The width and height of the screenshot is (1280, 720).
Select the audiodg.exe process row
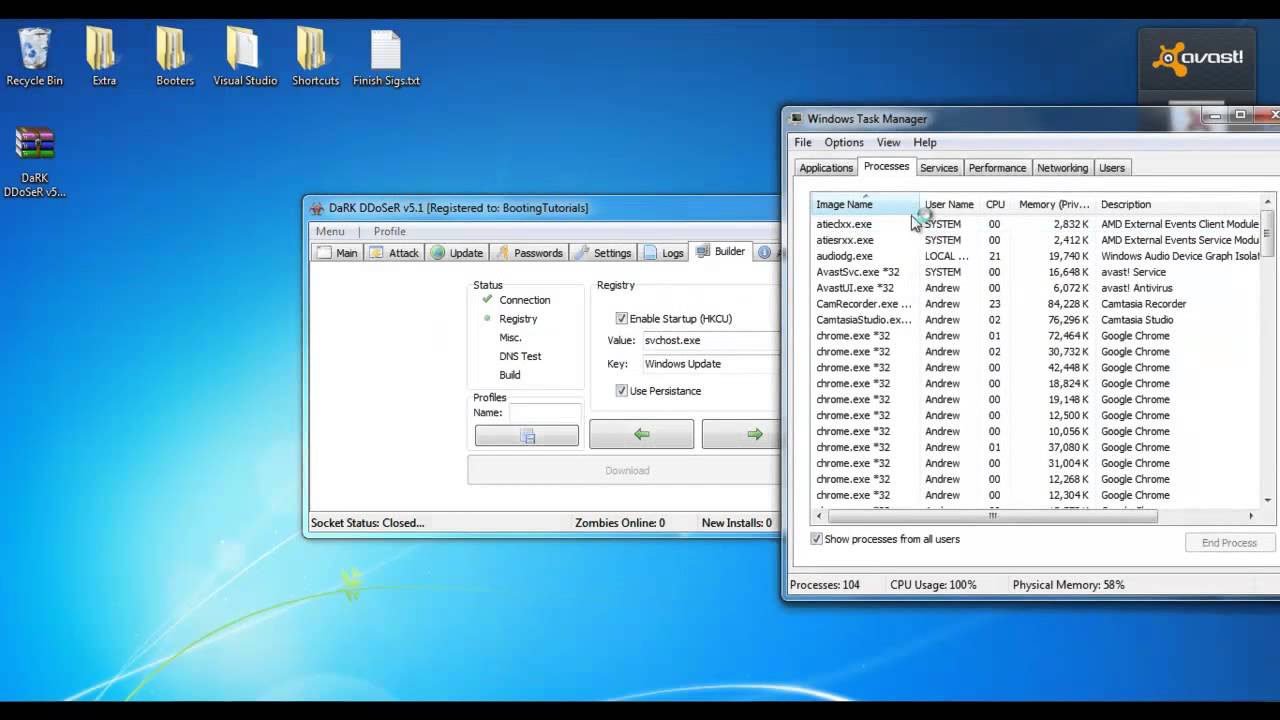click(1036, 256)
